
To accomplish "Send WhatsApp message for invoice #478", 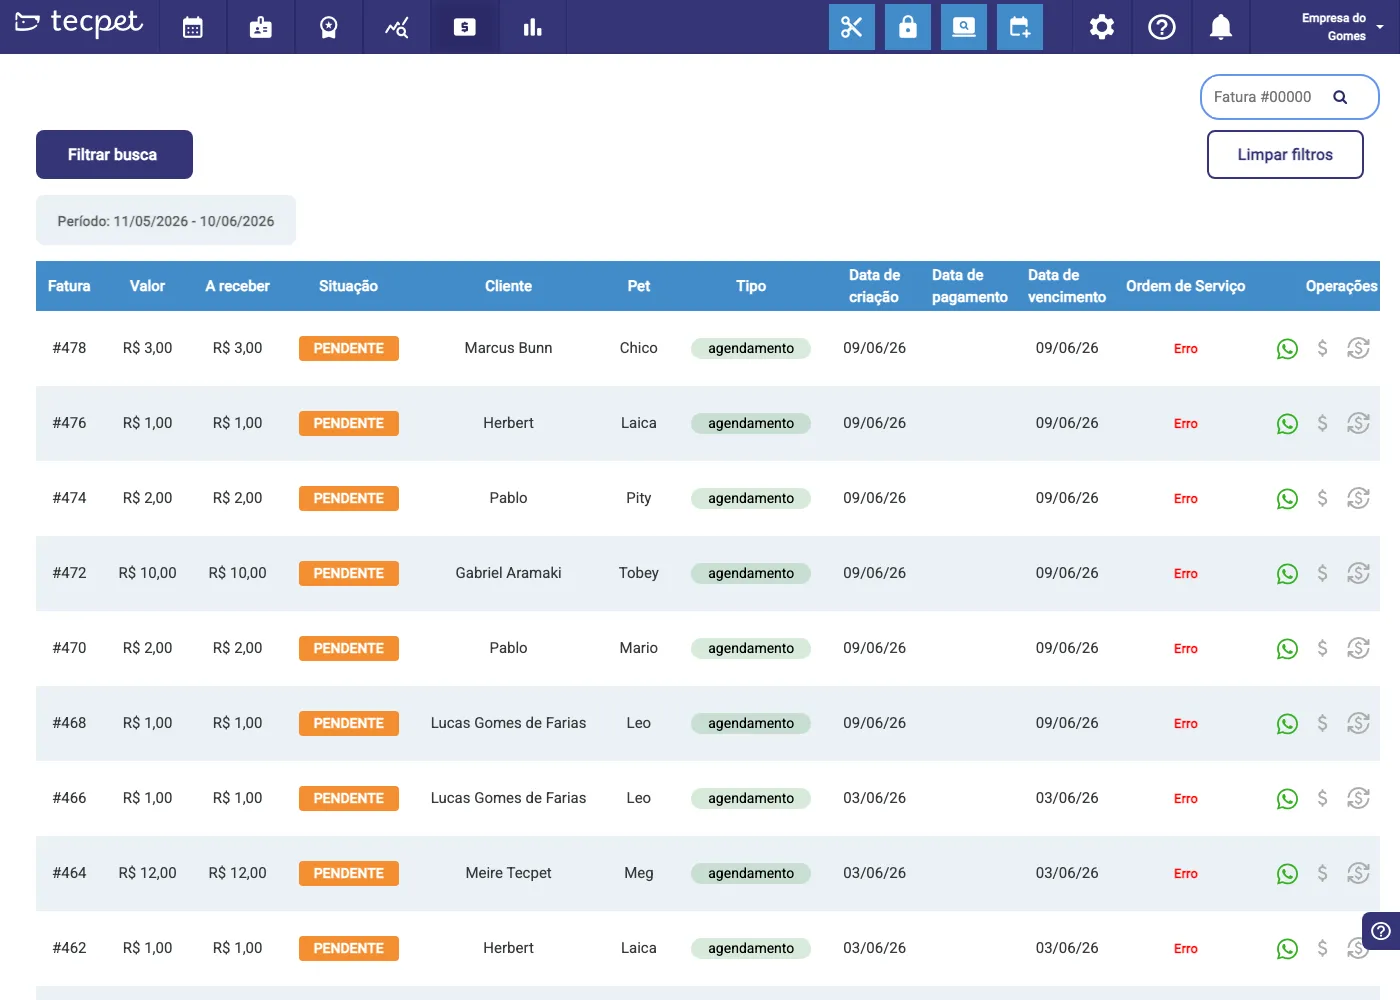I will (x=1287, y=349).
